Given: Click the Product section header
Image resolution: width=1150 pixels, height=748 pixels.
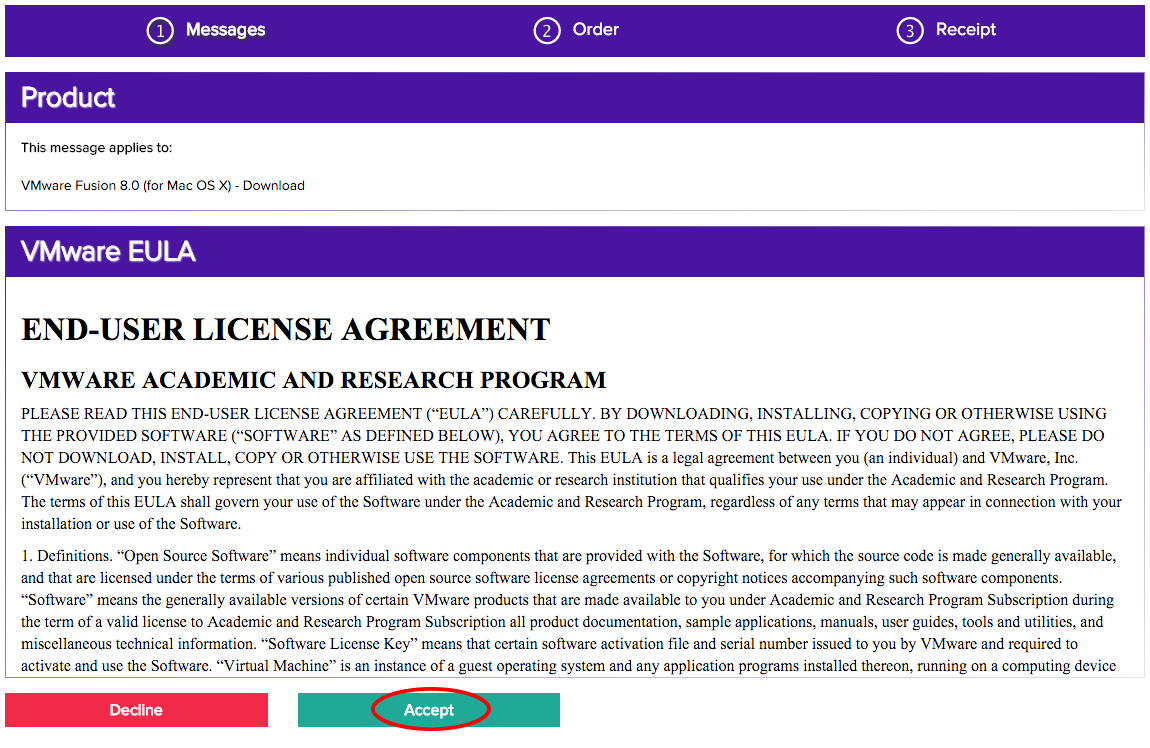Looking at the screenshot, I should click(x=68, y=98).
